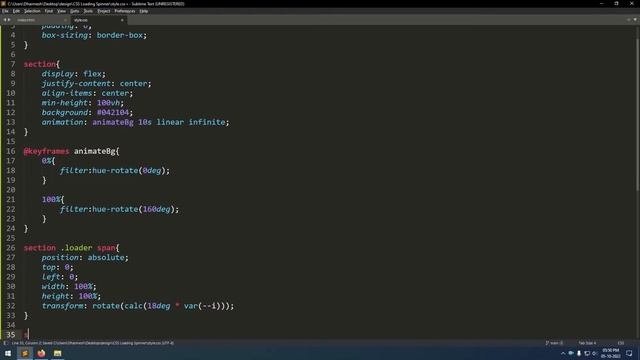Show hidden system tray icons
Image resolution: width=640 pixels, height=360 pixels.
563,353
